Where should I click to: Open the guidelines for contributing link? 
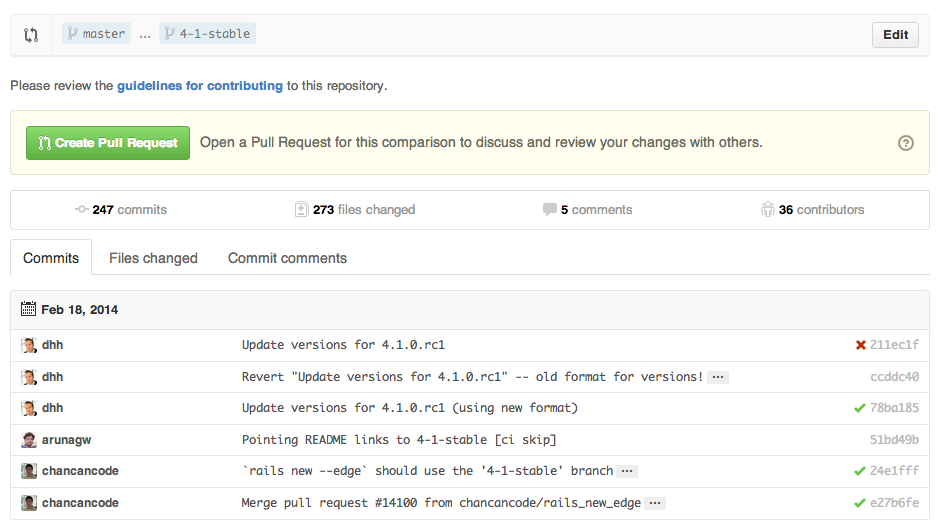coord(200,86)
